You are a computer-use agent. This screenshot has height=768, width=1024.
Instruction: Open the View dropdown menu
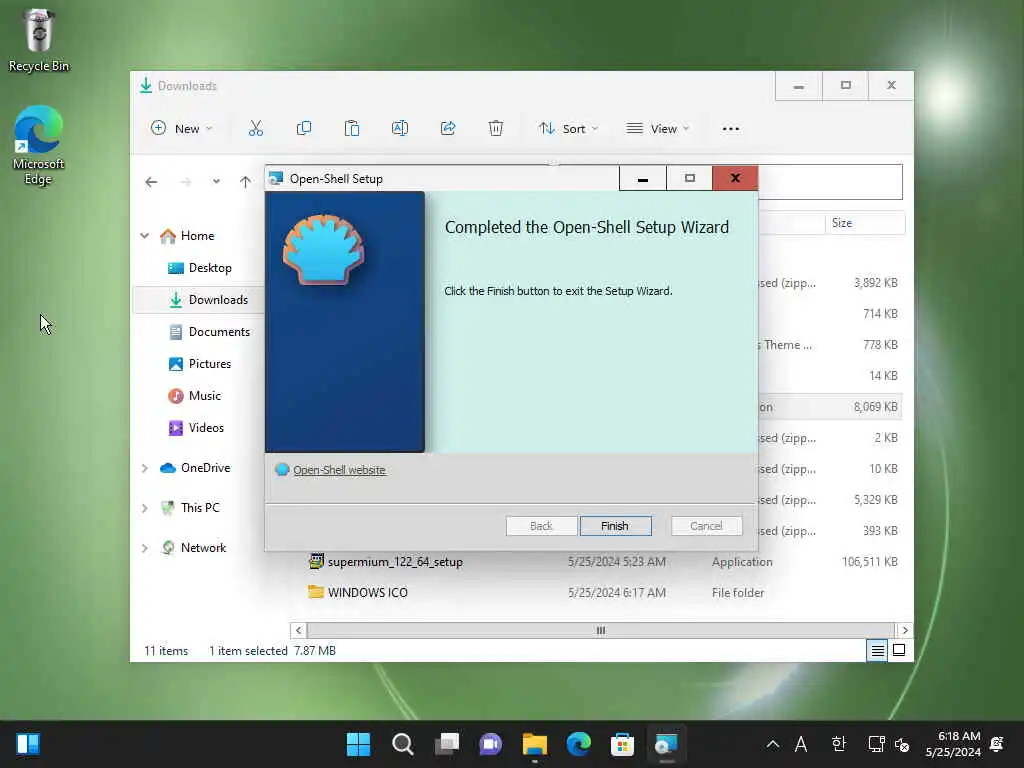(658, 129)
